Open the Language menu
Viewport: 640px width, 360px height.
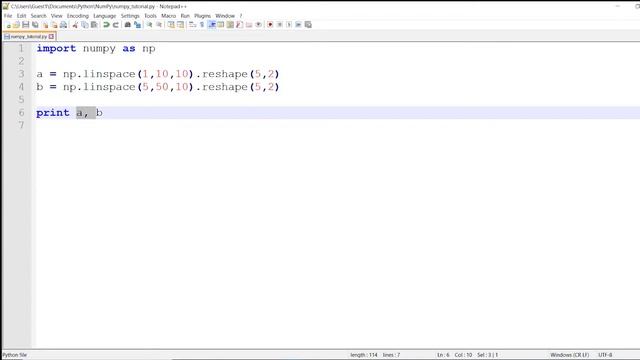coord(104,16)
